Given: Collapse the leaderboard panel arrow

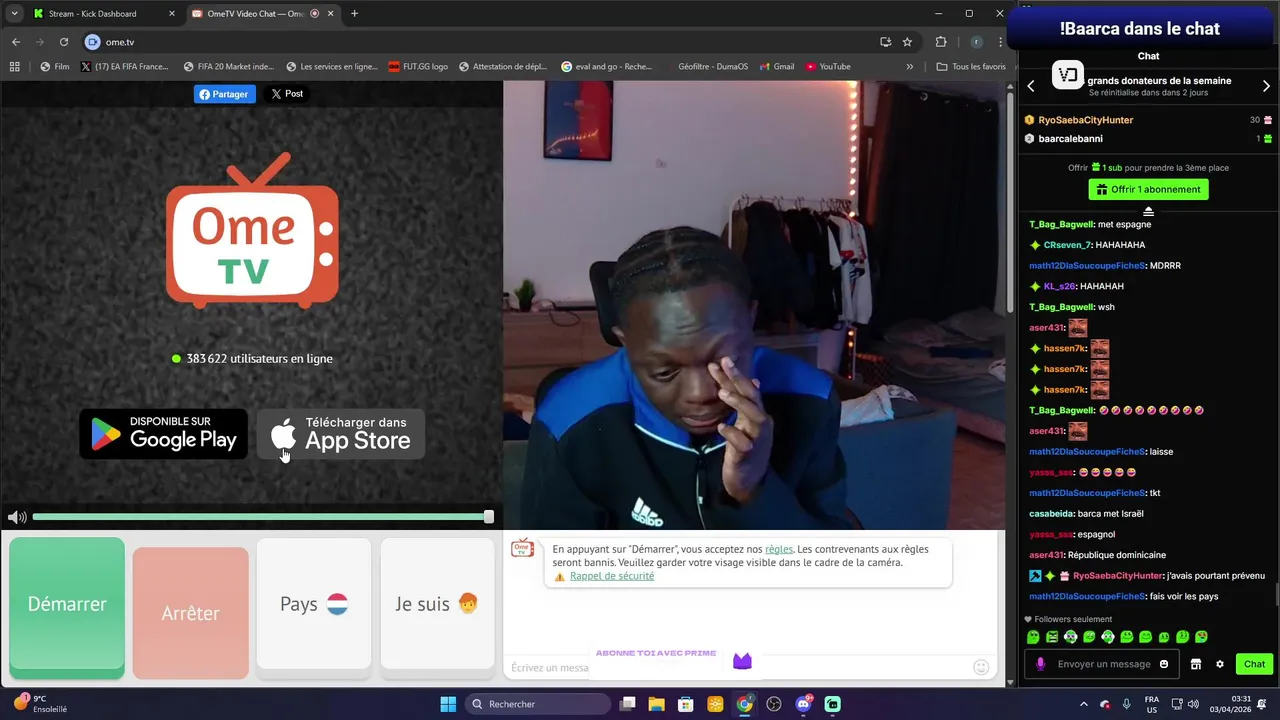Looking at the screenshot, I should (1148, 211).
